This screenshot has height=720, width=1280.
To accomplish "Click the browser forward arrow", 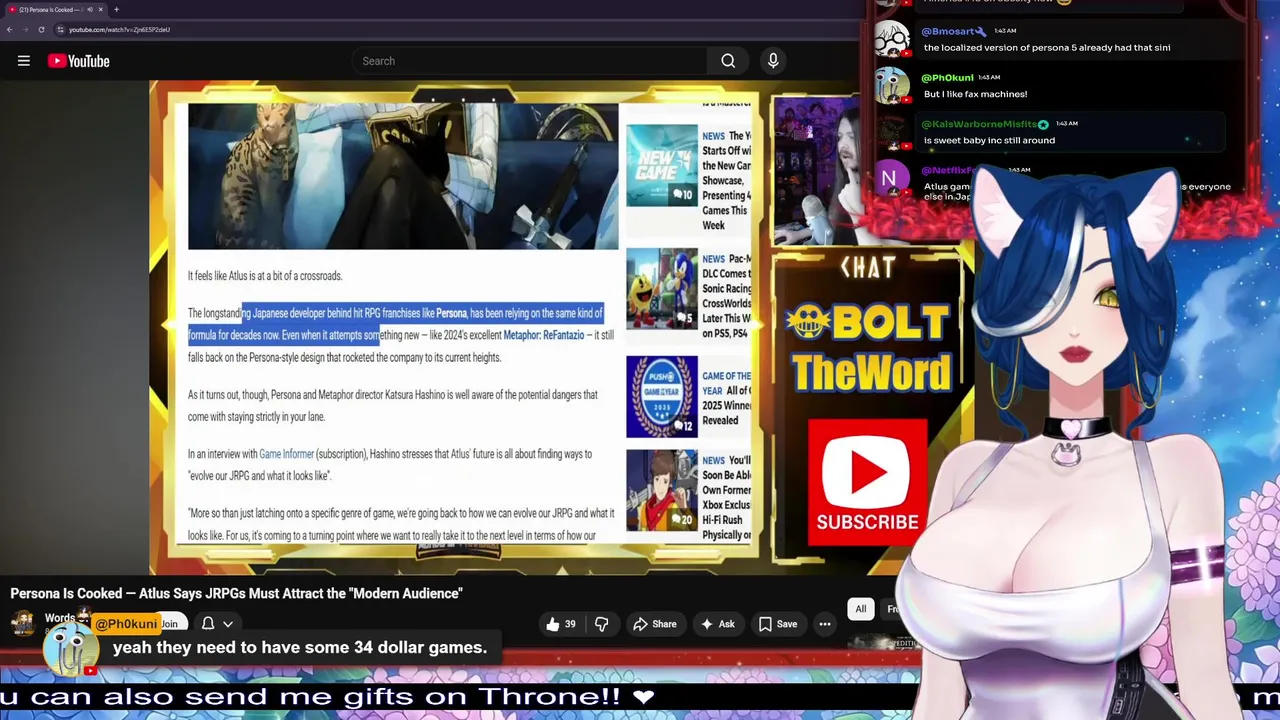I will [x=25, y=30].
